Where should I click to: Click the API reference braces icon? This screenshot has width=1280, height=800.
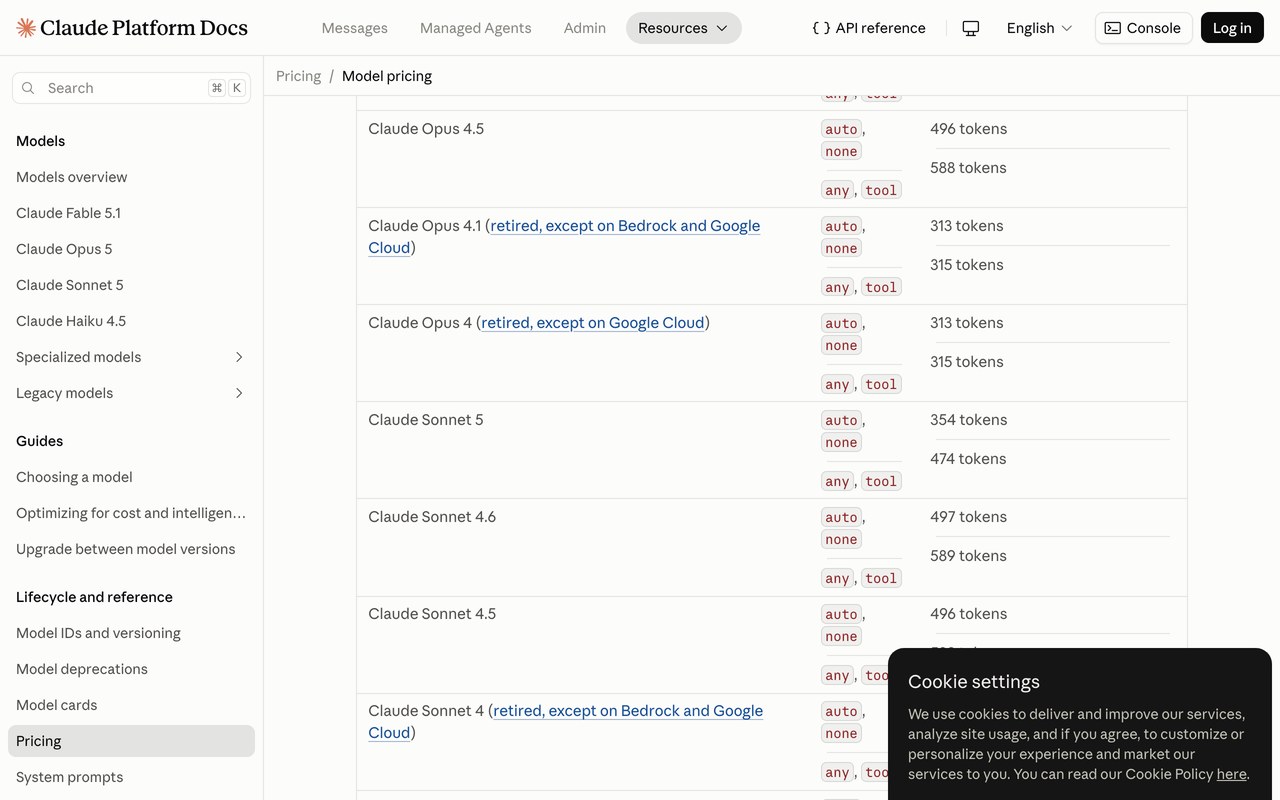(821, 28)
